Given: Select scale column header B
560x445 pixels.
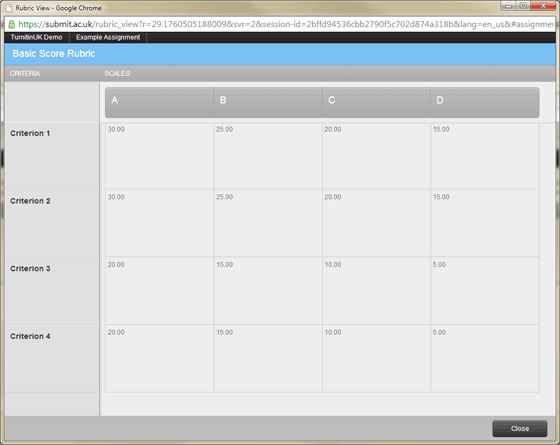Looking at the screenshot, I should coord(268,102).
